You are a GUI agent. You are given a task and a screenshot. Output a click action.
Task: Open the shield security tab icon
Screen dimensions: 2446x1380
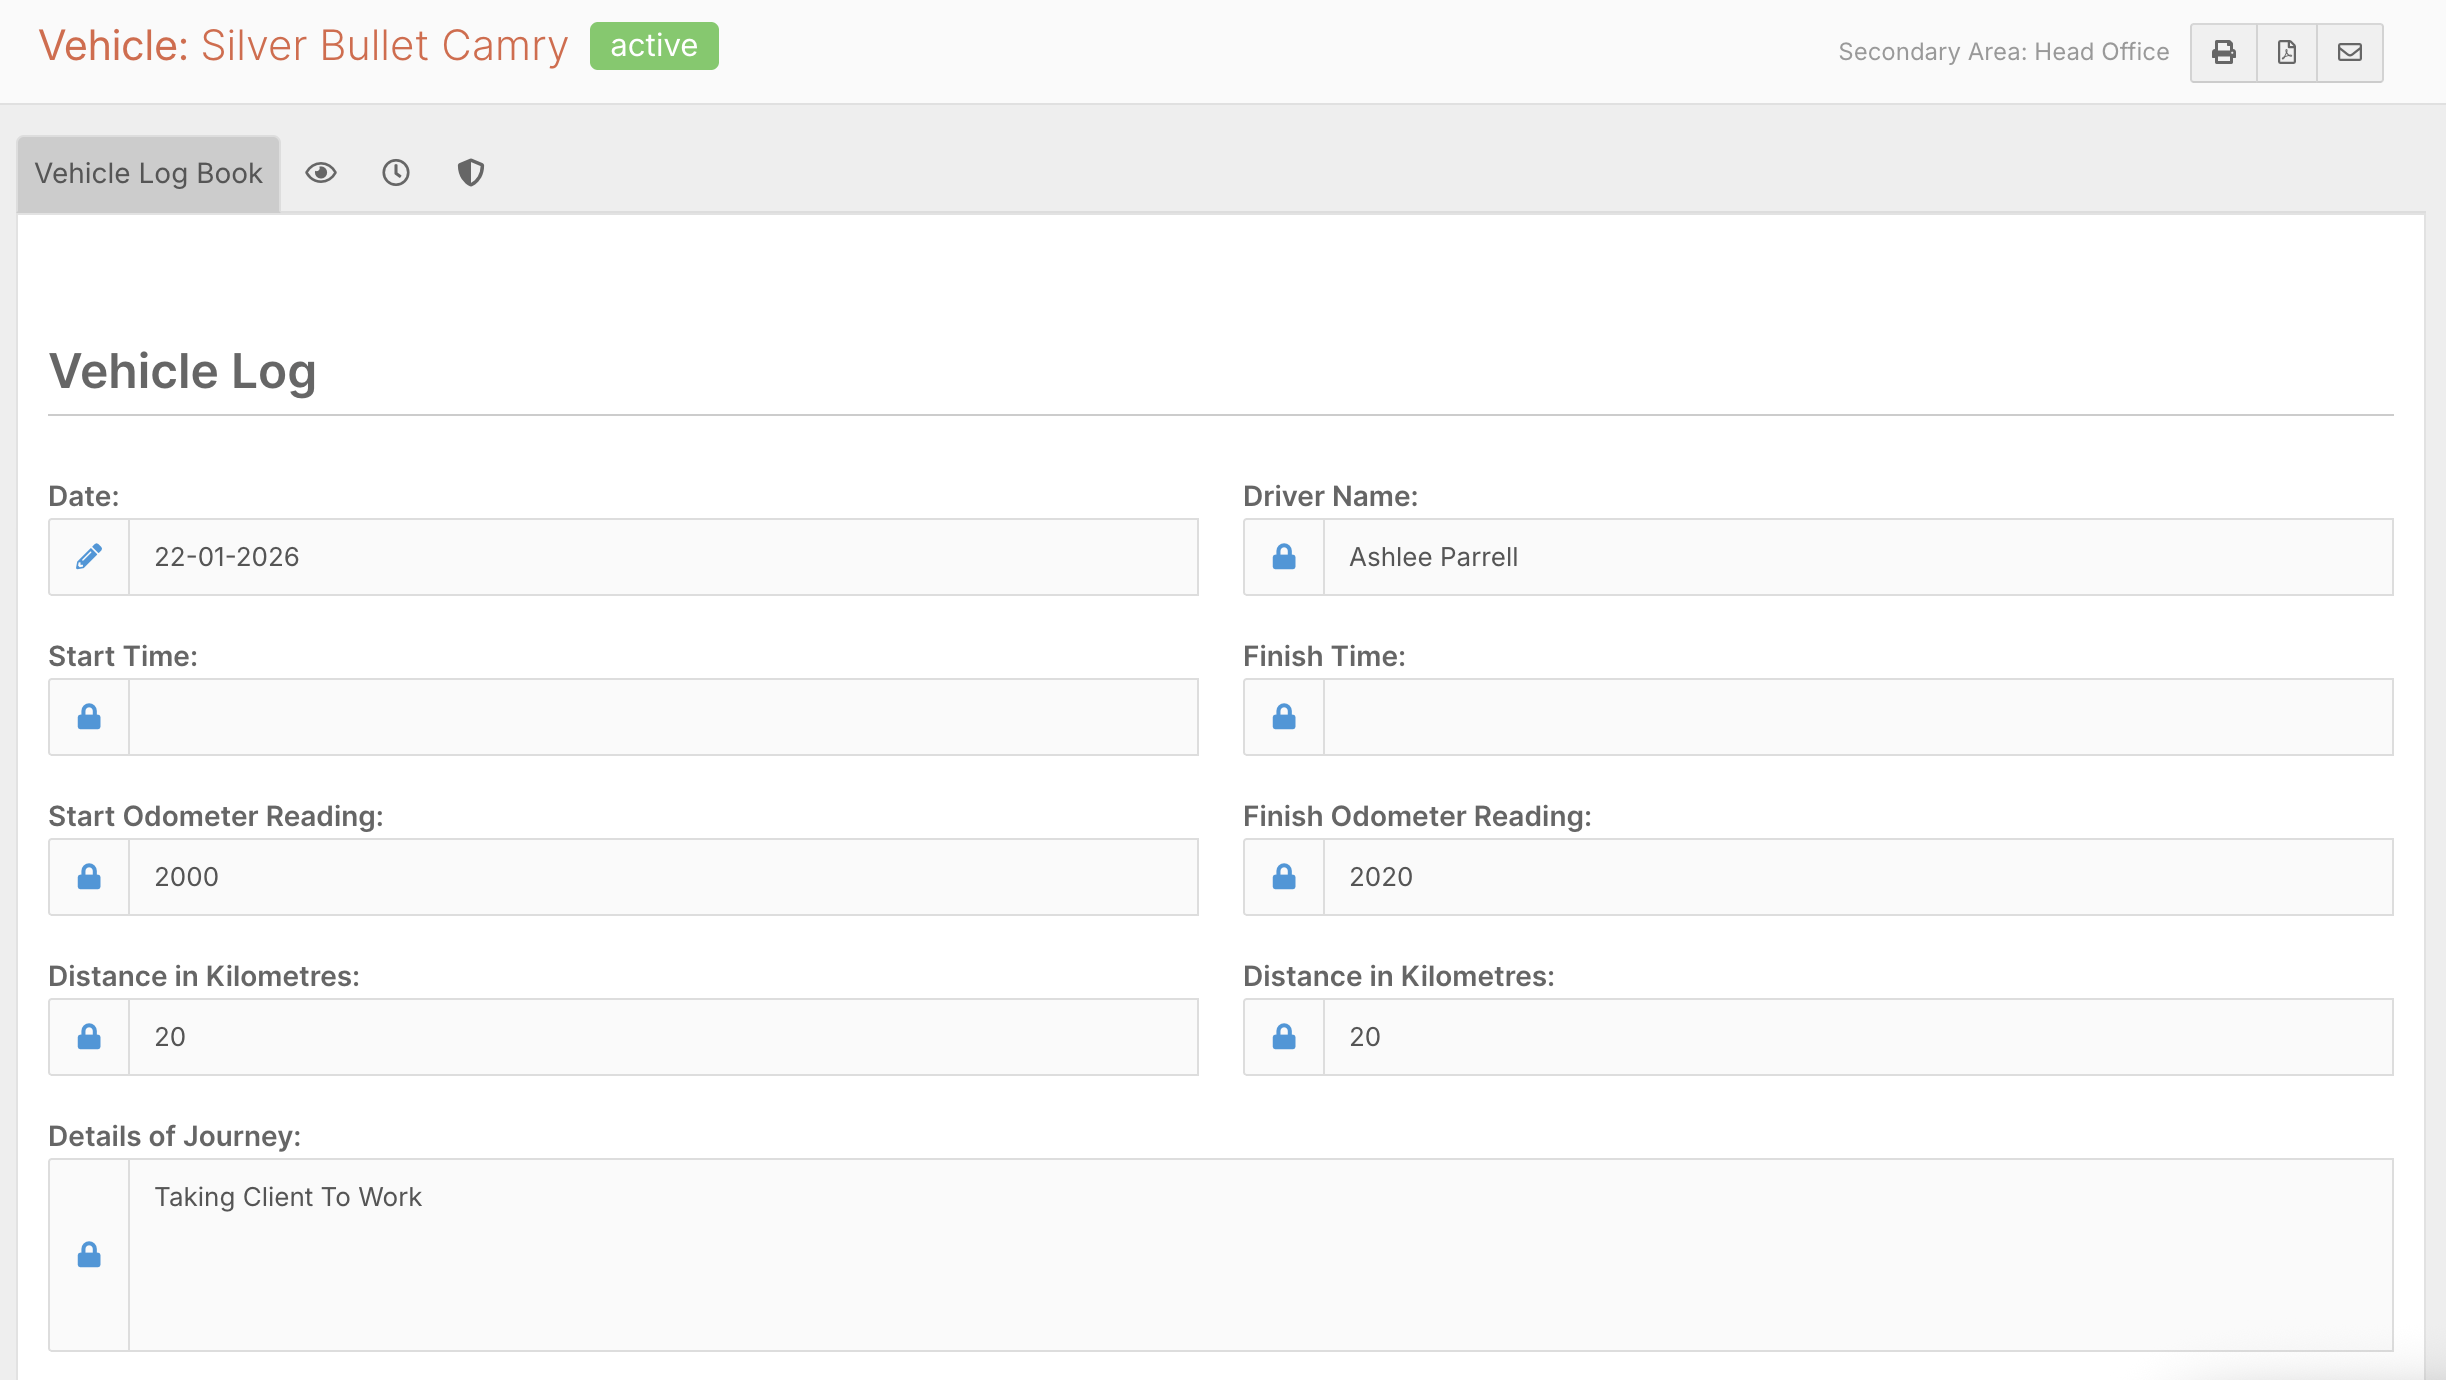(x=471, y=173)
